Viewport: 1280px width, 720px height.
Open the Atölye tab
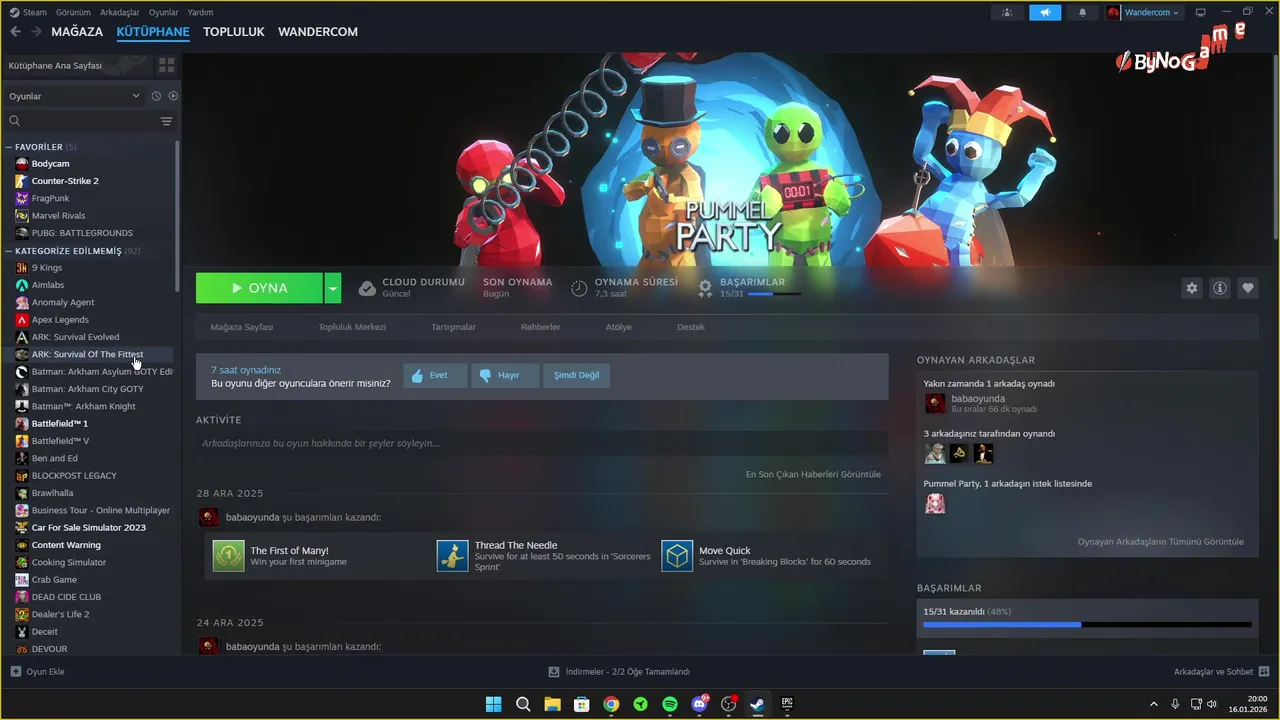click(x=618, y=327)
